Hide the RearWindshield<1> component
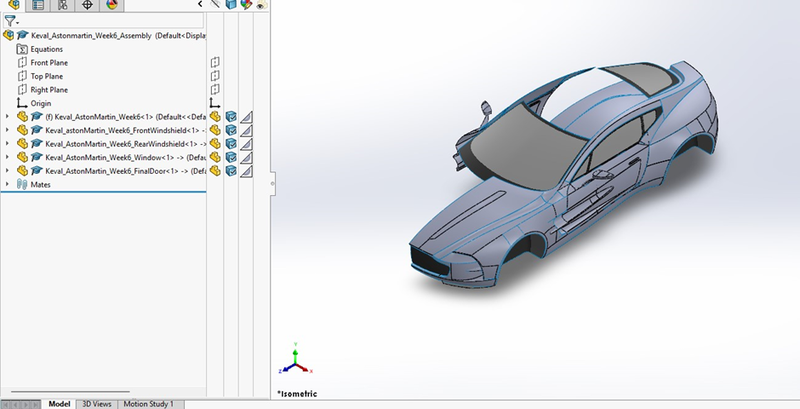This screenshot has height=409, width=800. (x=215, y=144)
